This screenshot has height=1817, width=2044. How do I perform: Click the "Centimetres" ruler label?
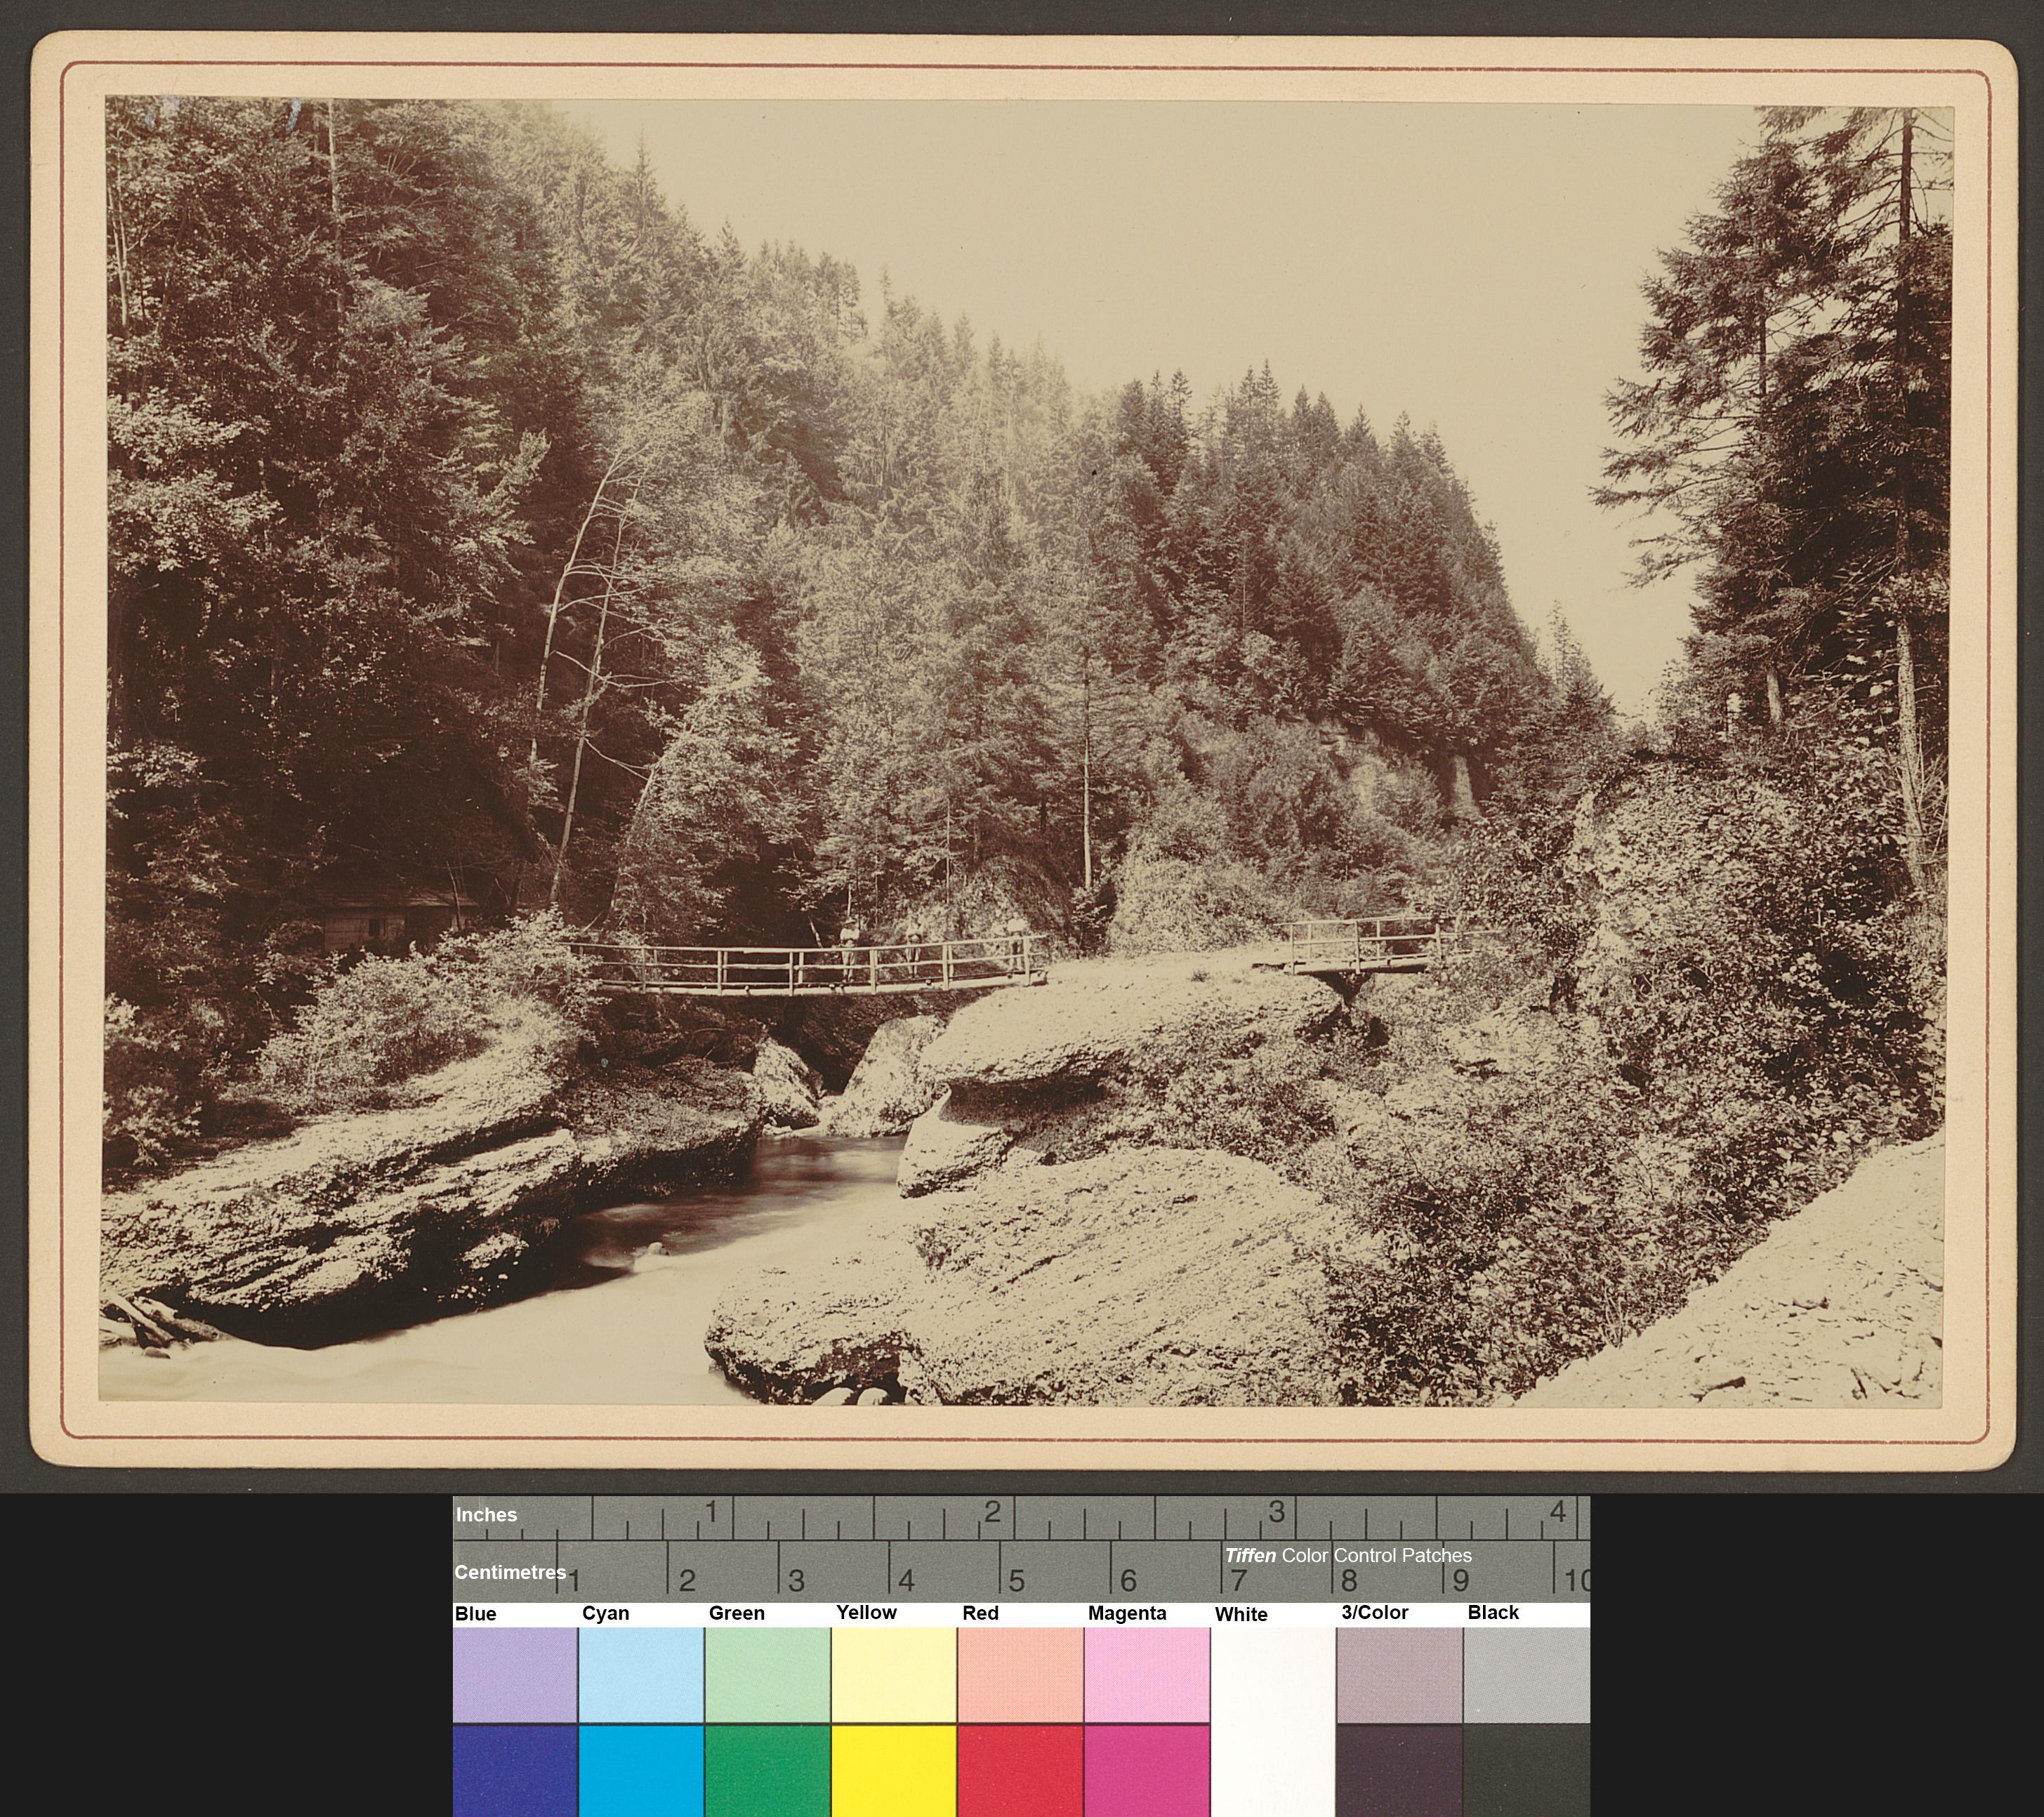point(510,1572)
